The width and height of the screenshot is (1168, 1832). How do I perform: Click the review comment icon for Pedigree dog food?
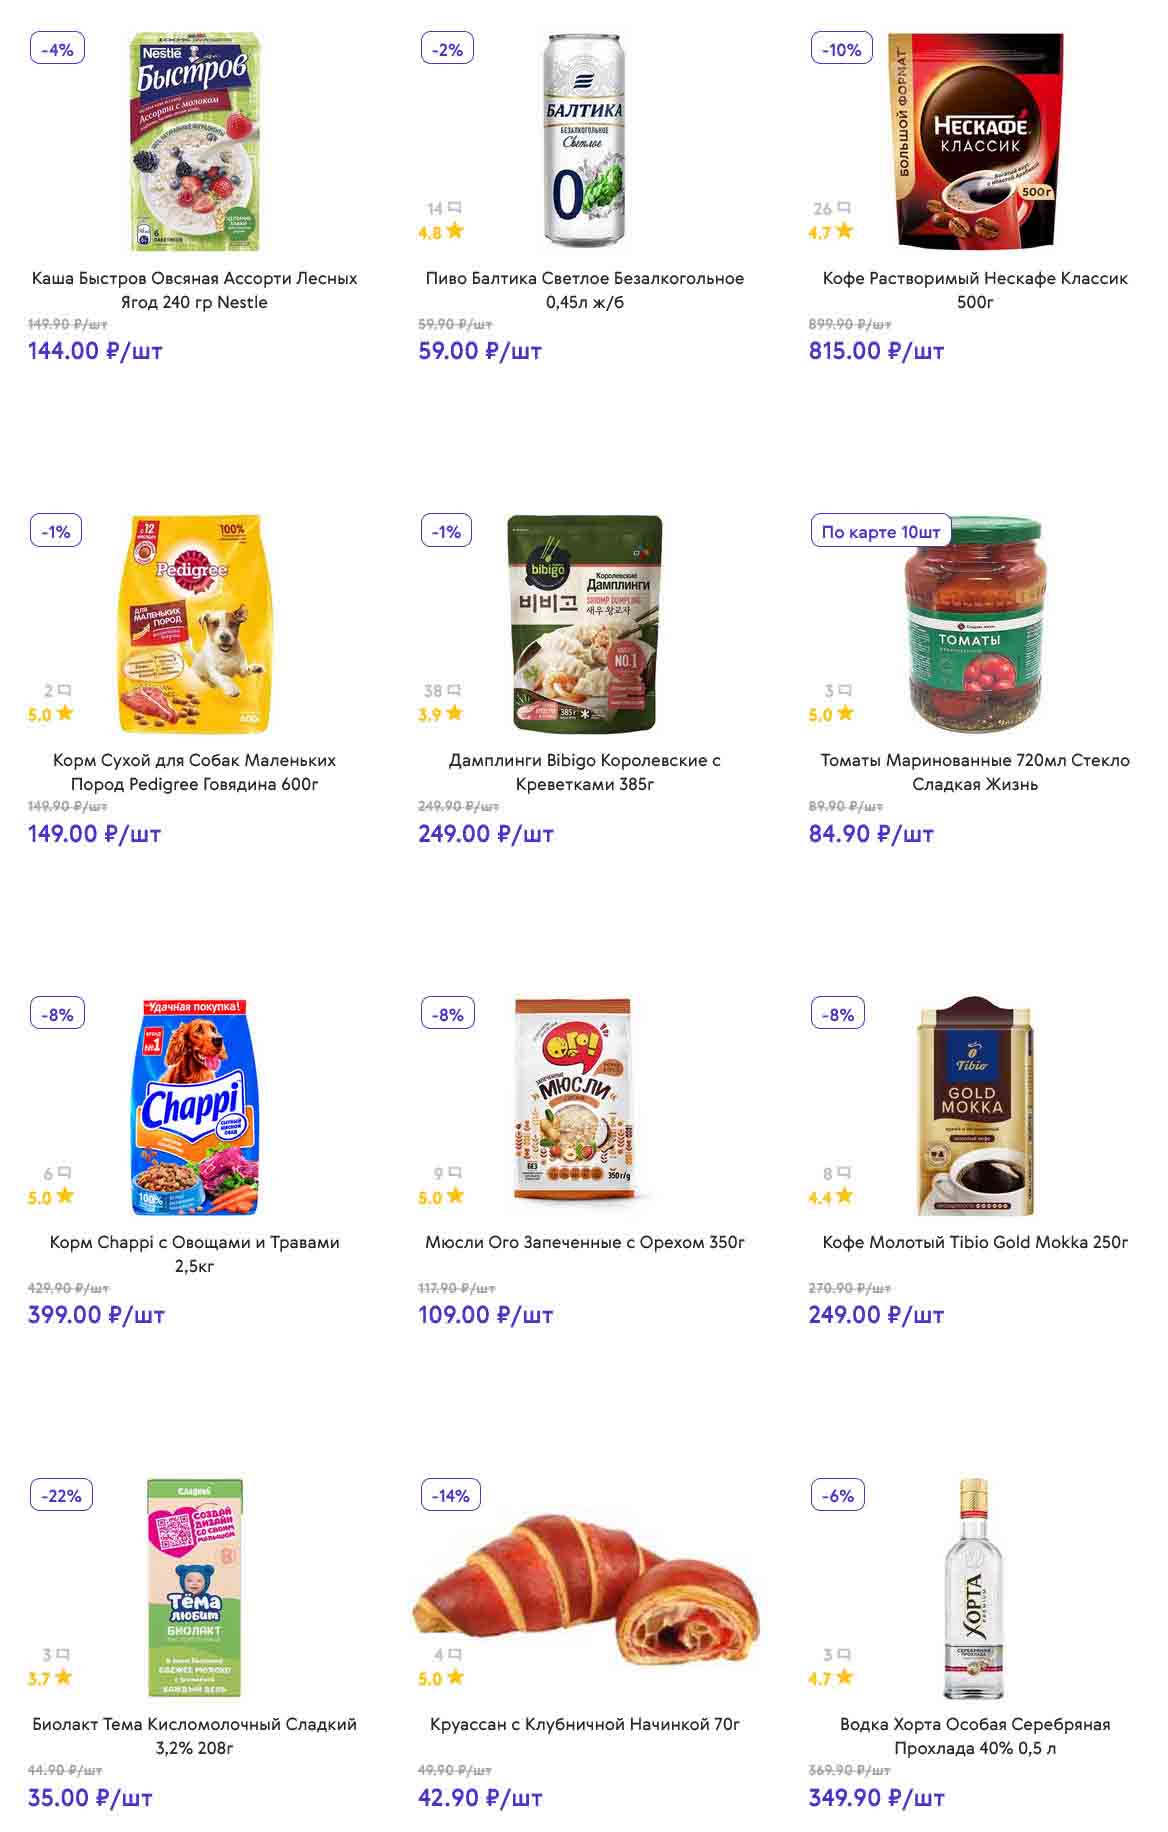click(x=65, y=690)
